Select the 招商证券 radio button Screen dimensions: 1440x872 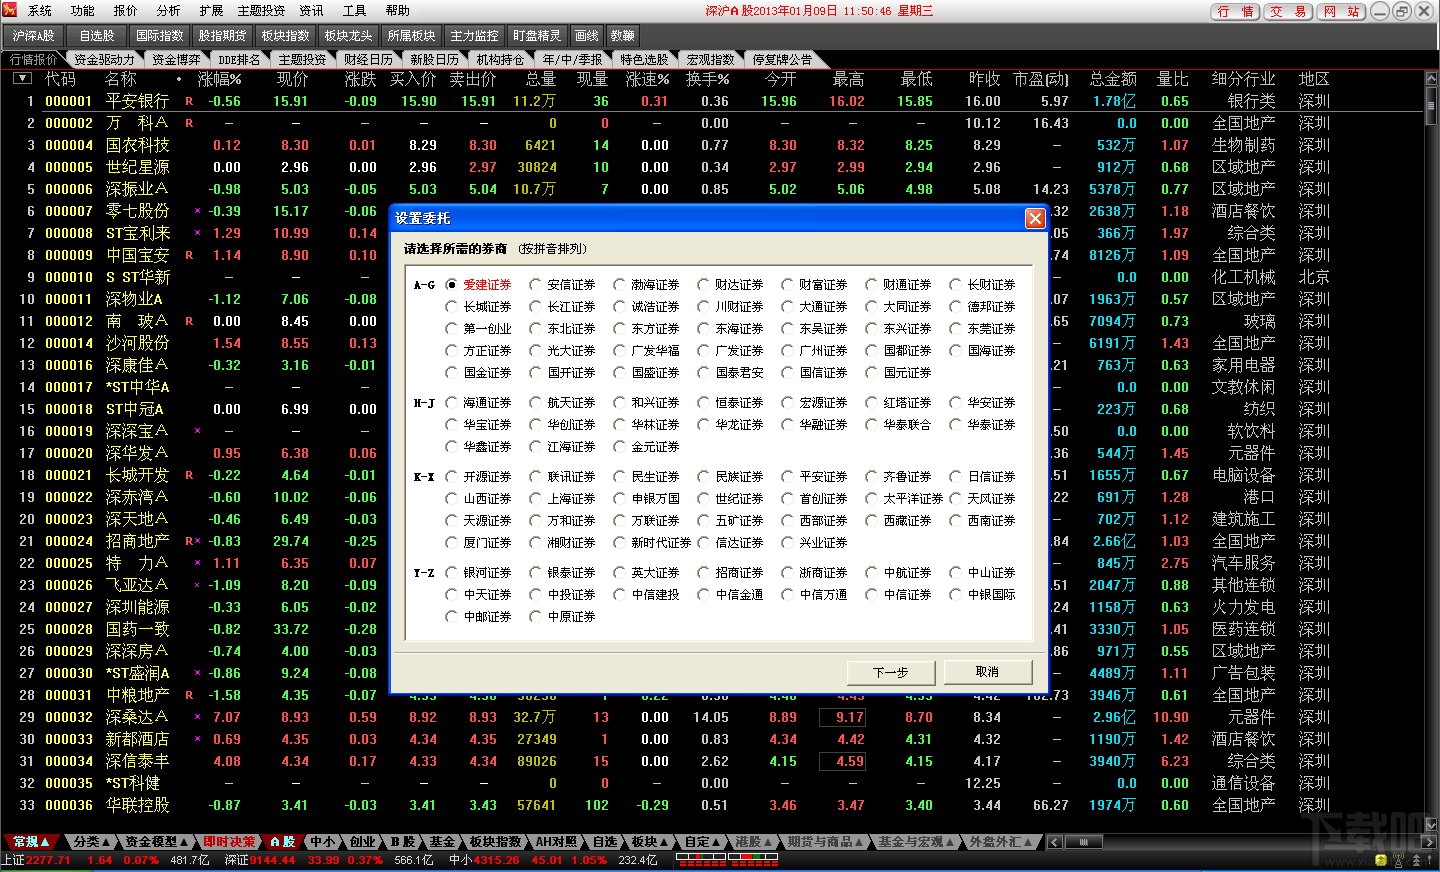pos(703,573)
